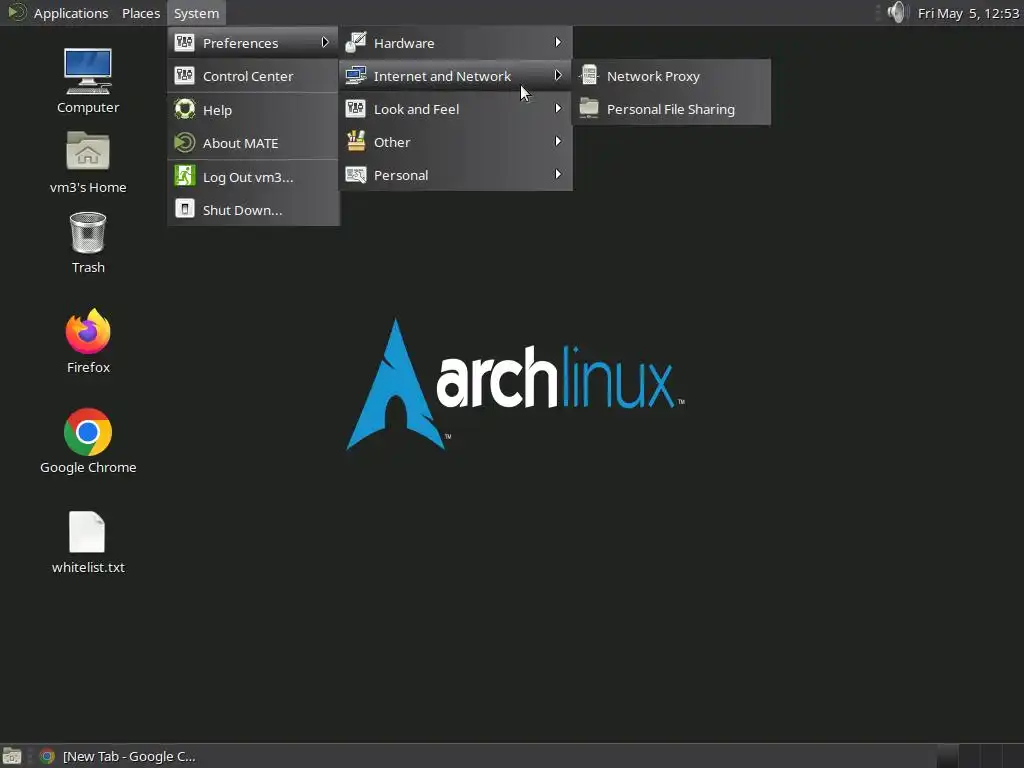The width and height of the screenshot is (1024, 768).
Task: Click the Personal category icon
Action: click(x=355, y=175)
